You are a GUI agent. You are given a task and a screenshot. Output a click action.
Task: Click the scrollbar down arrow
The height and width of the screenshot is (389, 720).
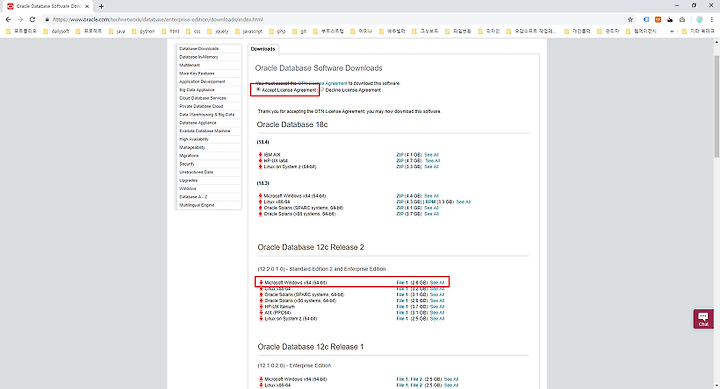pos(717,386)
